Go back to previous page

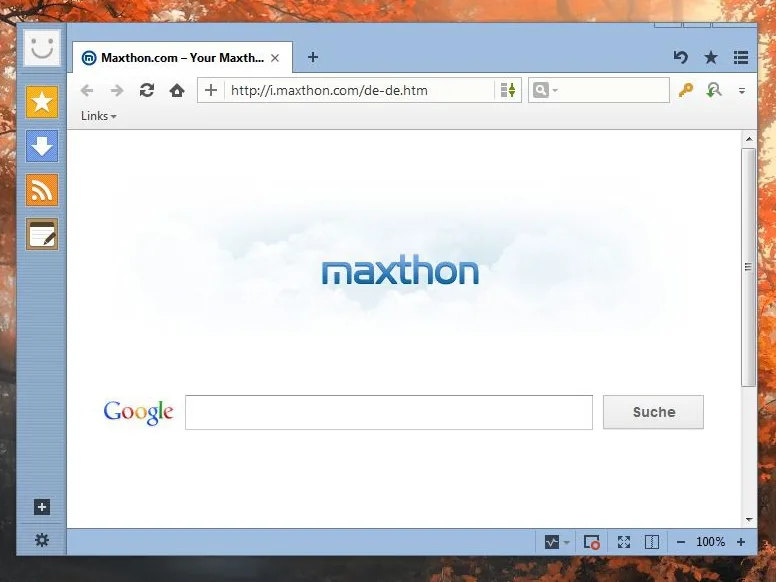click(87, 91)
